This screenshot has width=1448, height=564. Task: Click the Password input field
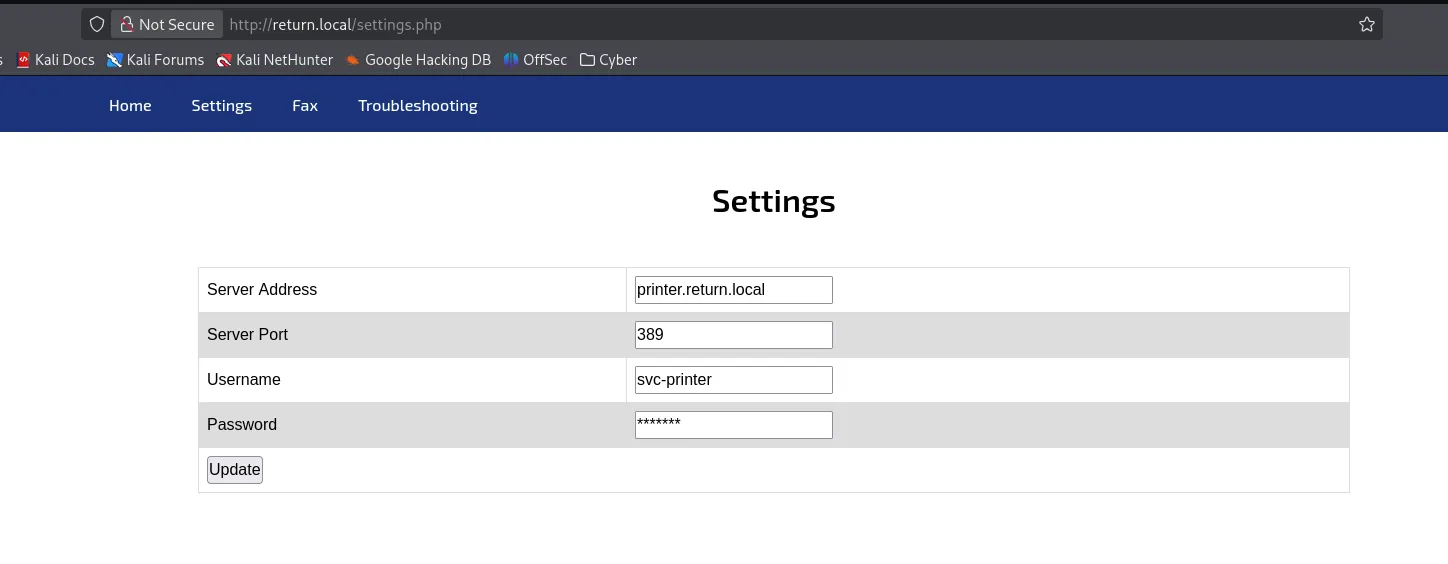tap(734, 425)
